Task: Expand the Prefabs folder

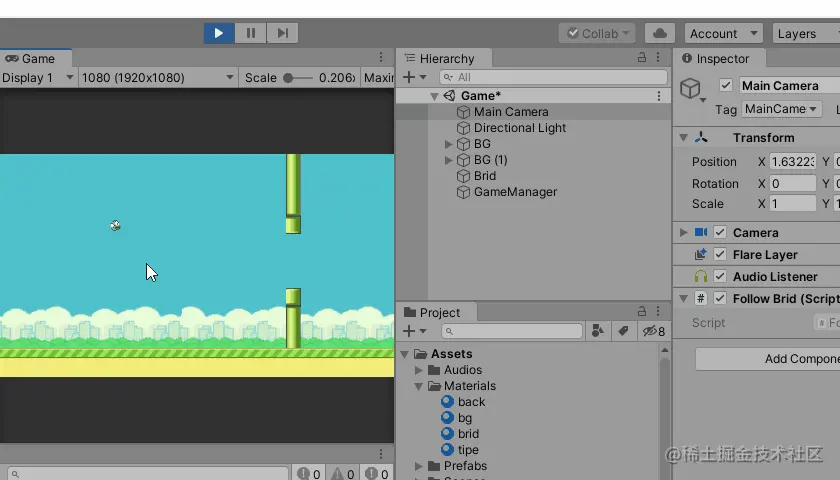Action: click(419, 466)
